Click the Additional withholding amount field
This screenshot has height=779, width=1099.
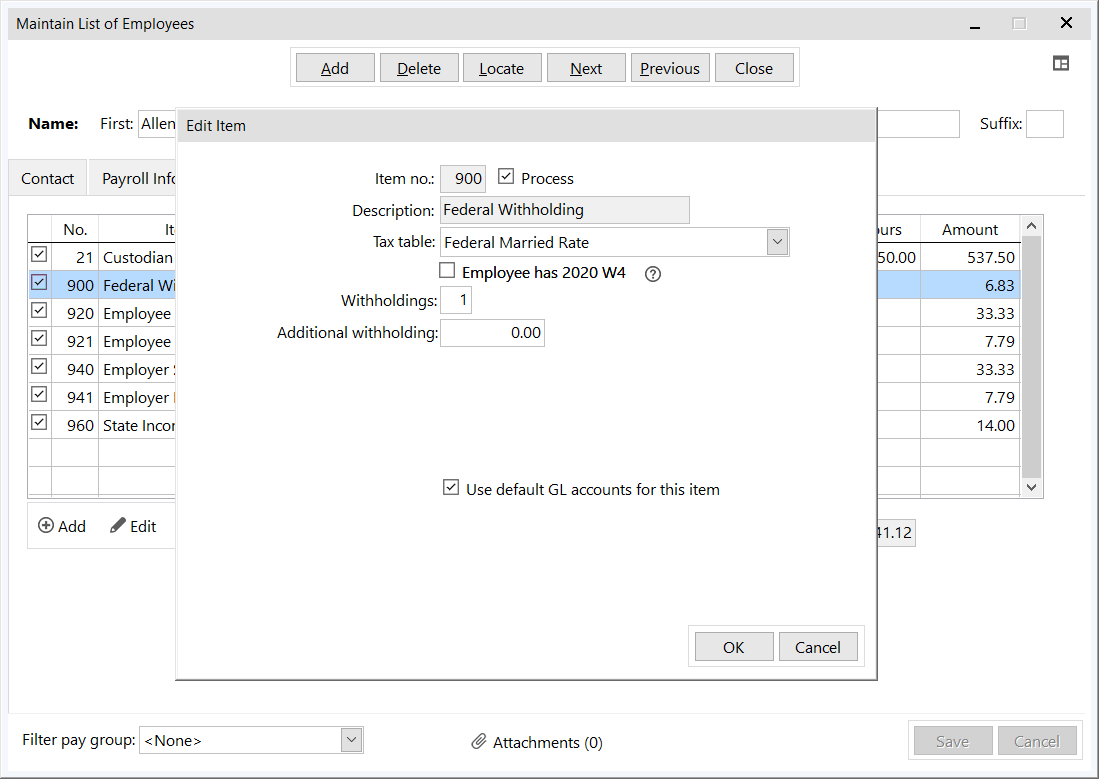[x=492, y=333]
